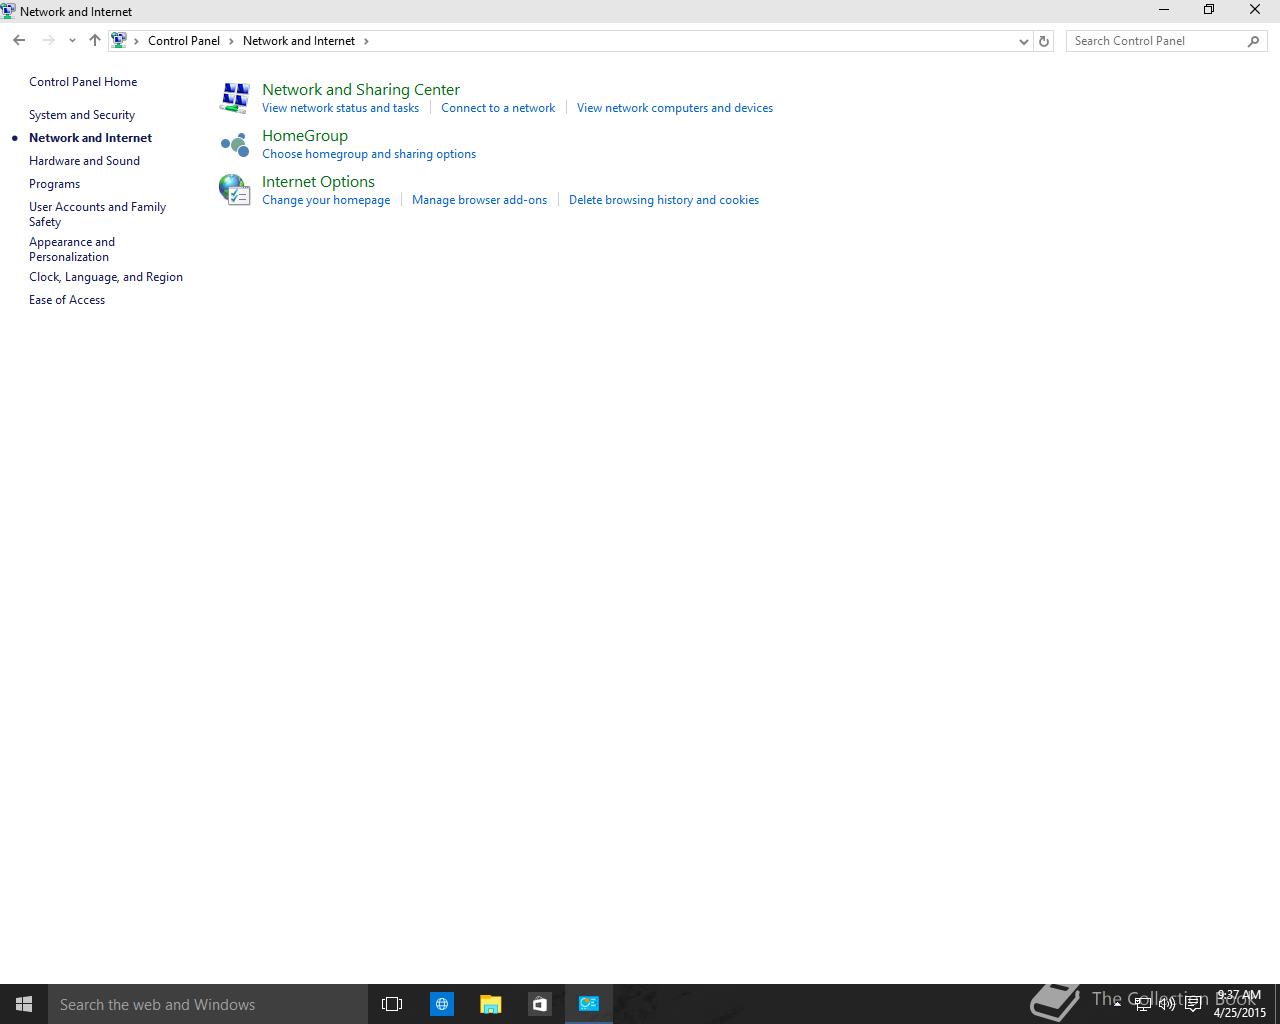Click the Control Panel breadcrumb
Image resolution: width=1280 pixels, height=1024 pixels.
[184, 41]
